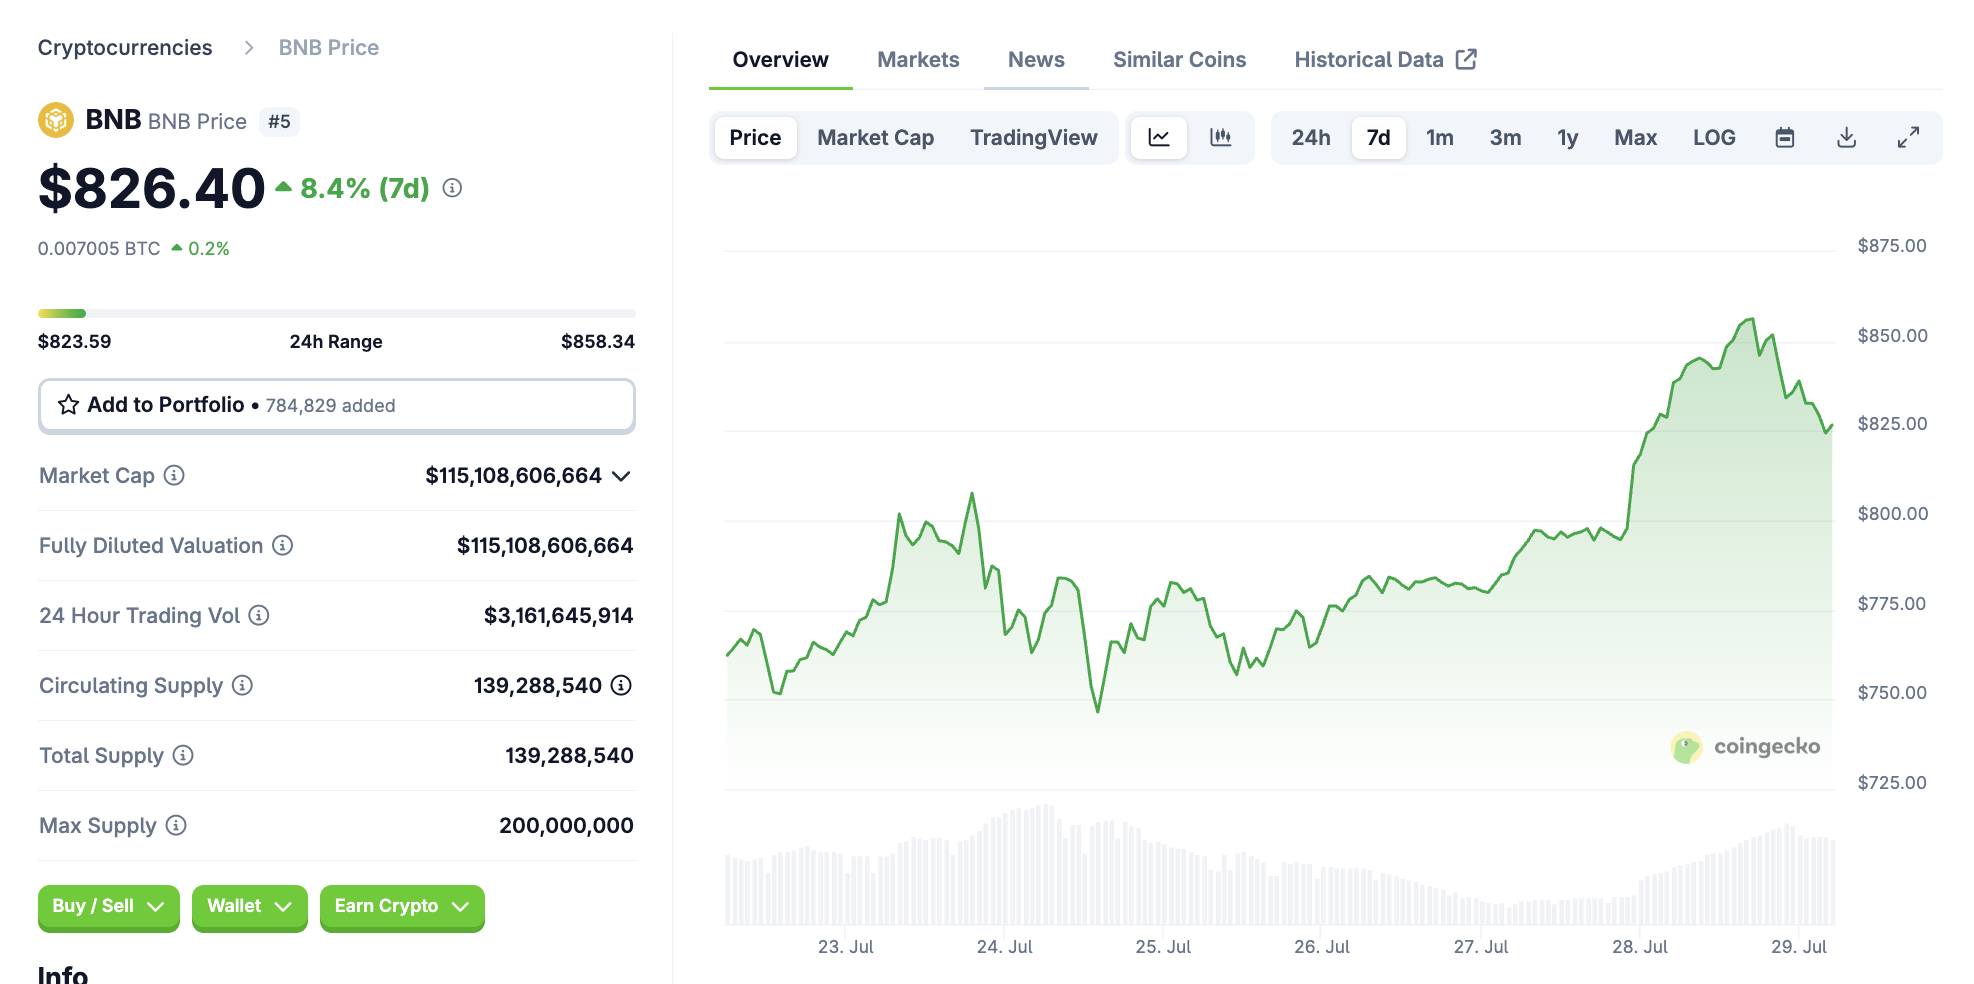Open the Overview tab

(781, 60)
